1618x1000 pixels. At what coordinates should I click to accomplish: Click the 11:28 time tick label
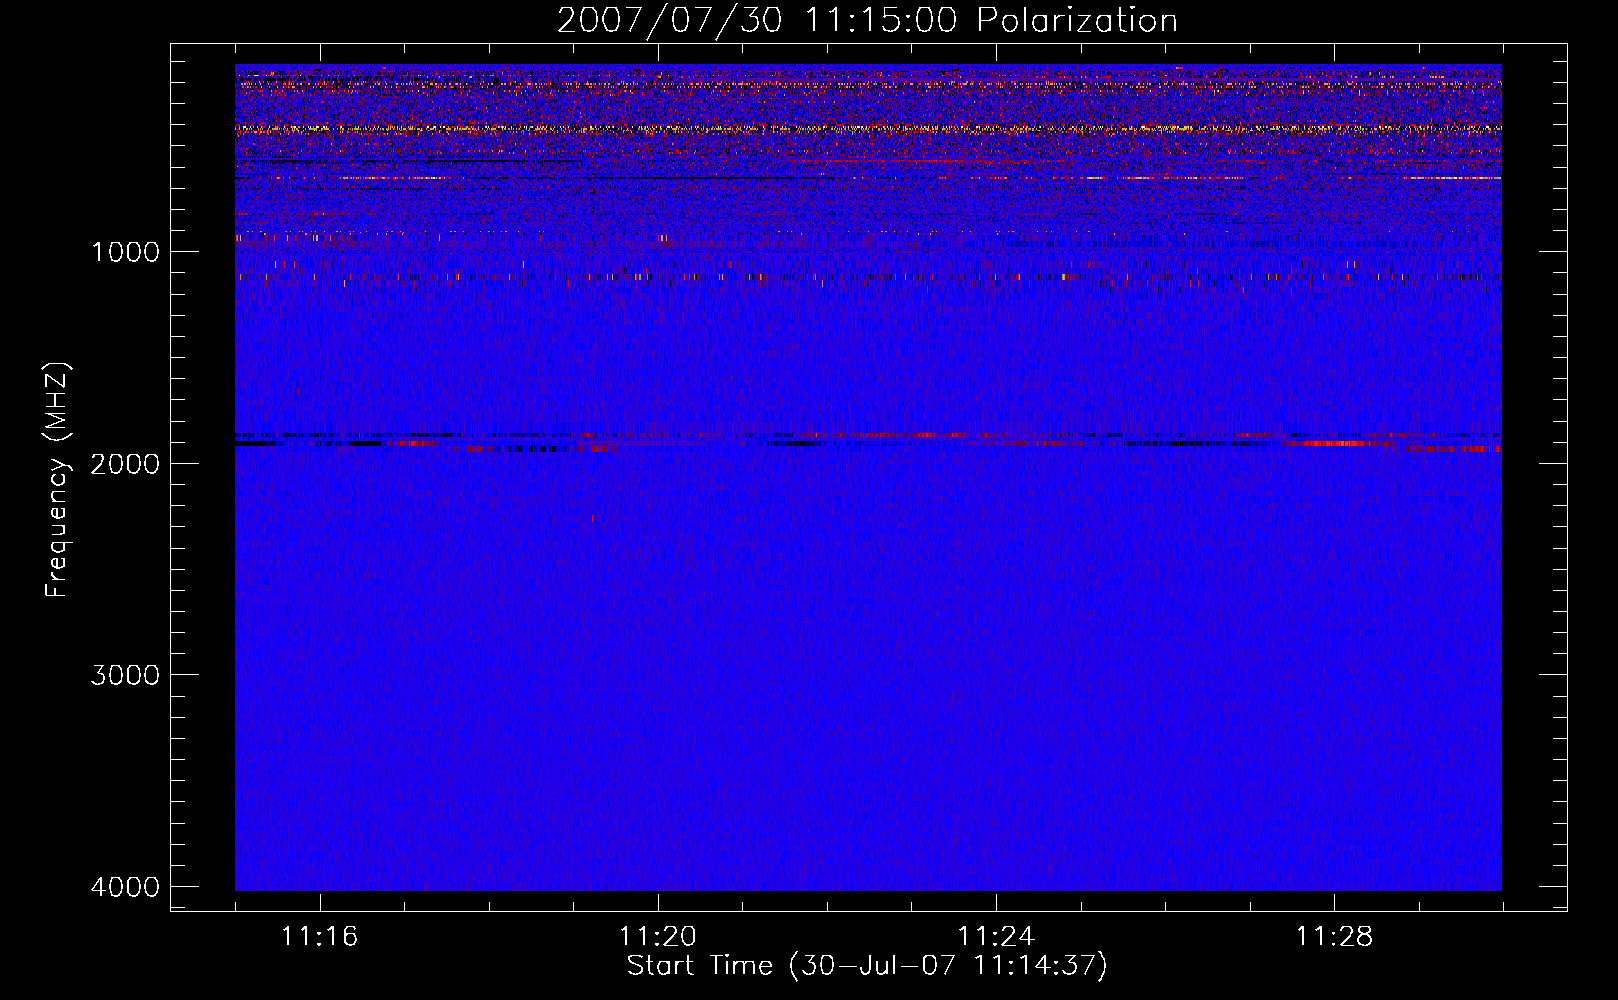(x=1334, y=937)
